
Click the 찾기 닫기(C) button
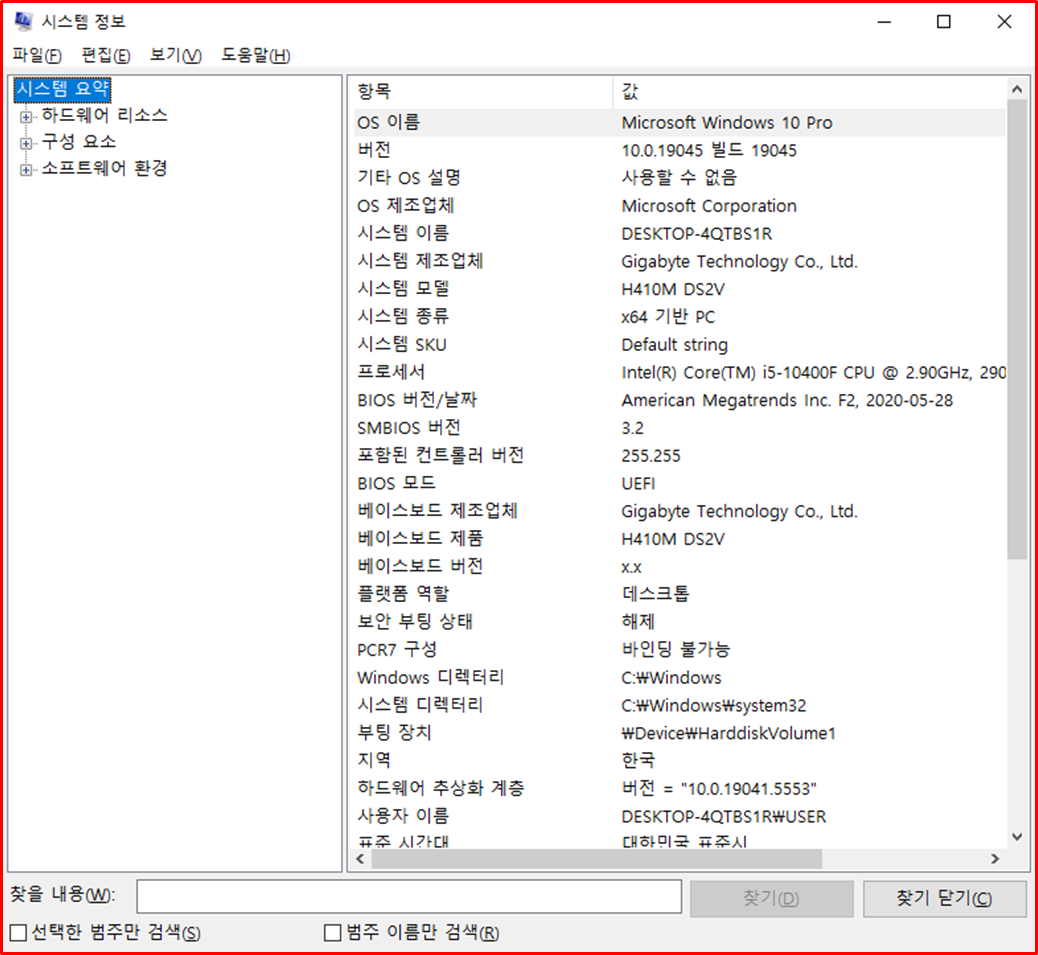click(944, 898)
